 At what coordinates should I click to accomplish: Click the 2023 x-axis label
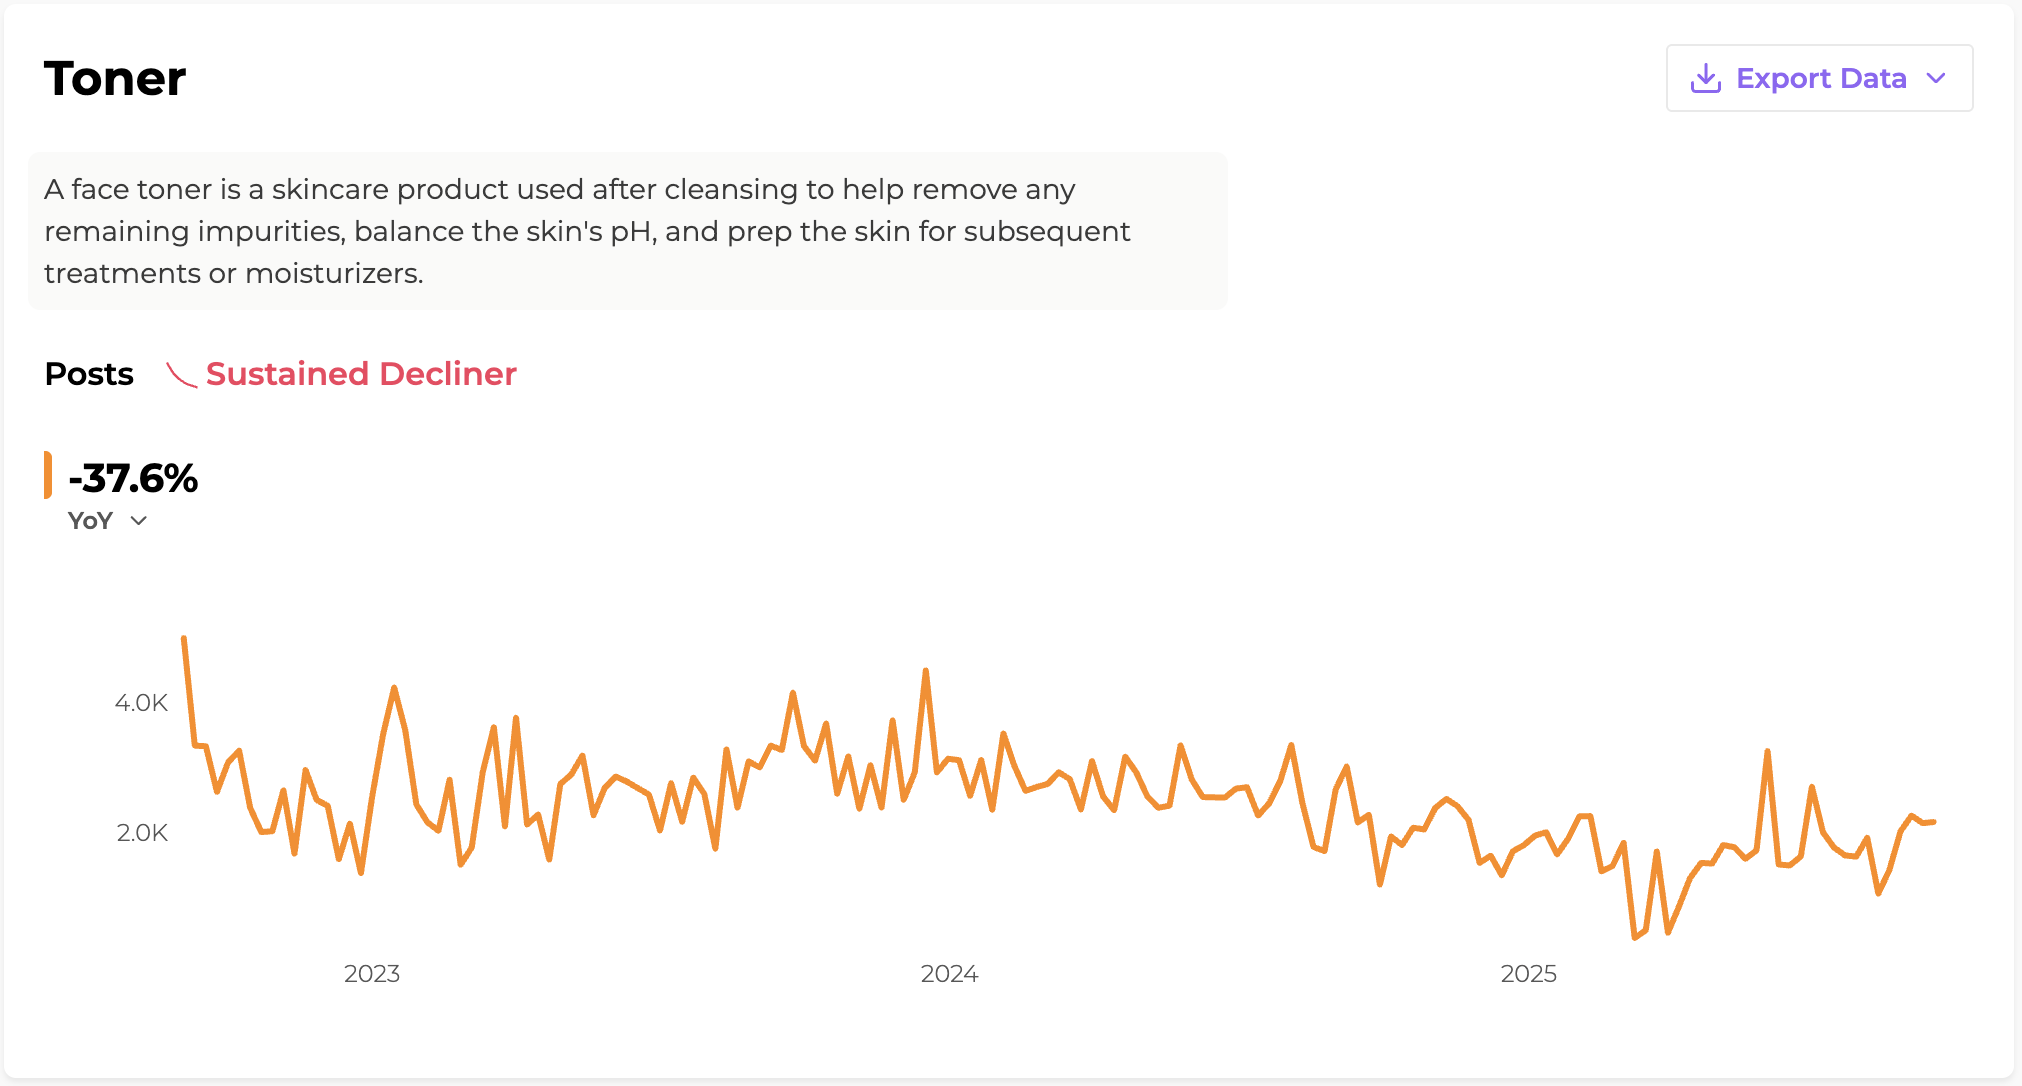click(372, 974)
